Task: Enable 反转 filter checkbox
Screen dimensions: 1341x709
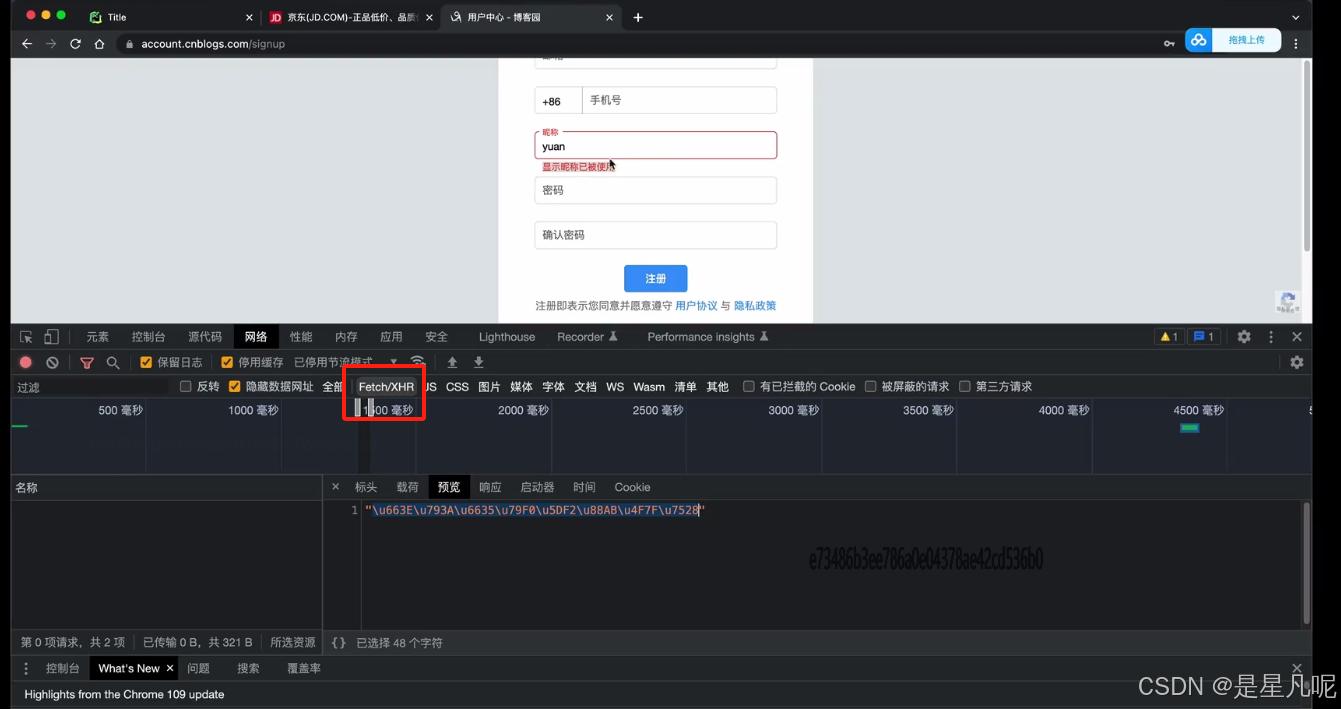Action: [185, 387]
